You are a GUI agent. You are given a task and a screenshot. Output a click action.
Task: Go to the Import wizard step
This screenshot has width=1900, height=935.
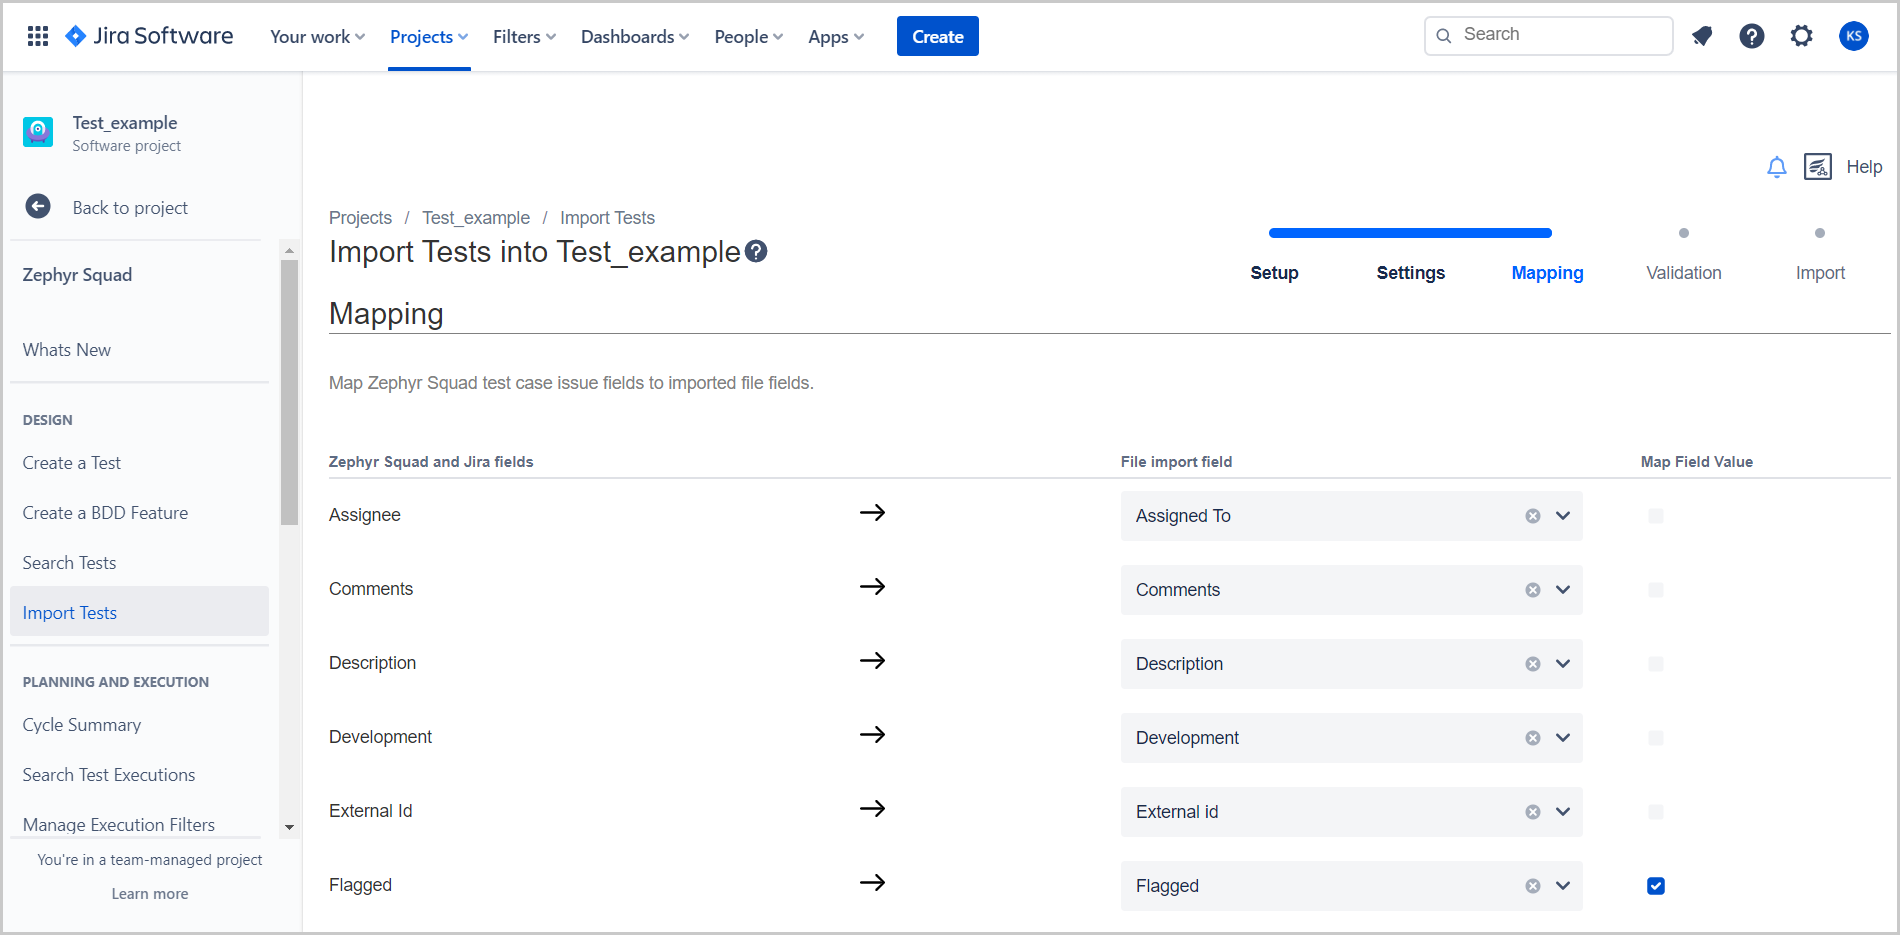1820,273
